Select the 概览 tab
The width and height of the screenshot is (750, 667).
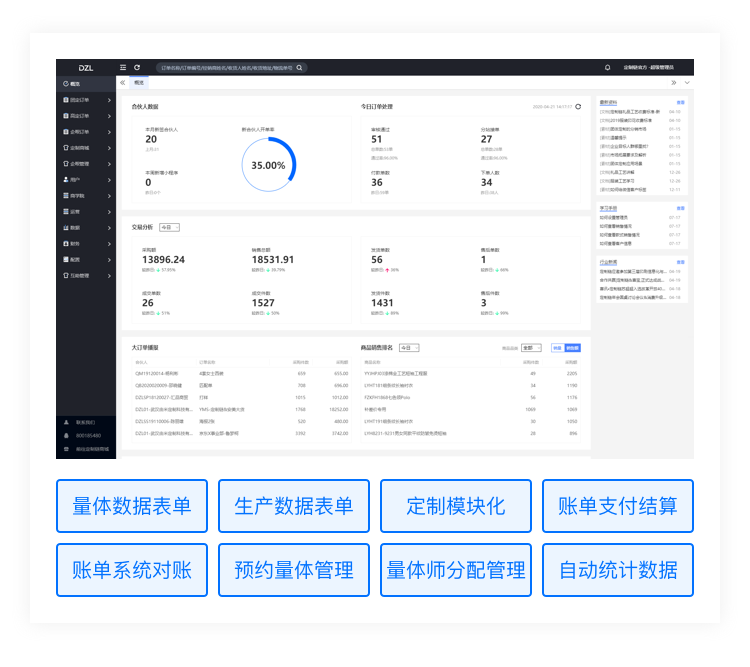pos(139,83)
